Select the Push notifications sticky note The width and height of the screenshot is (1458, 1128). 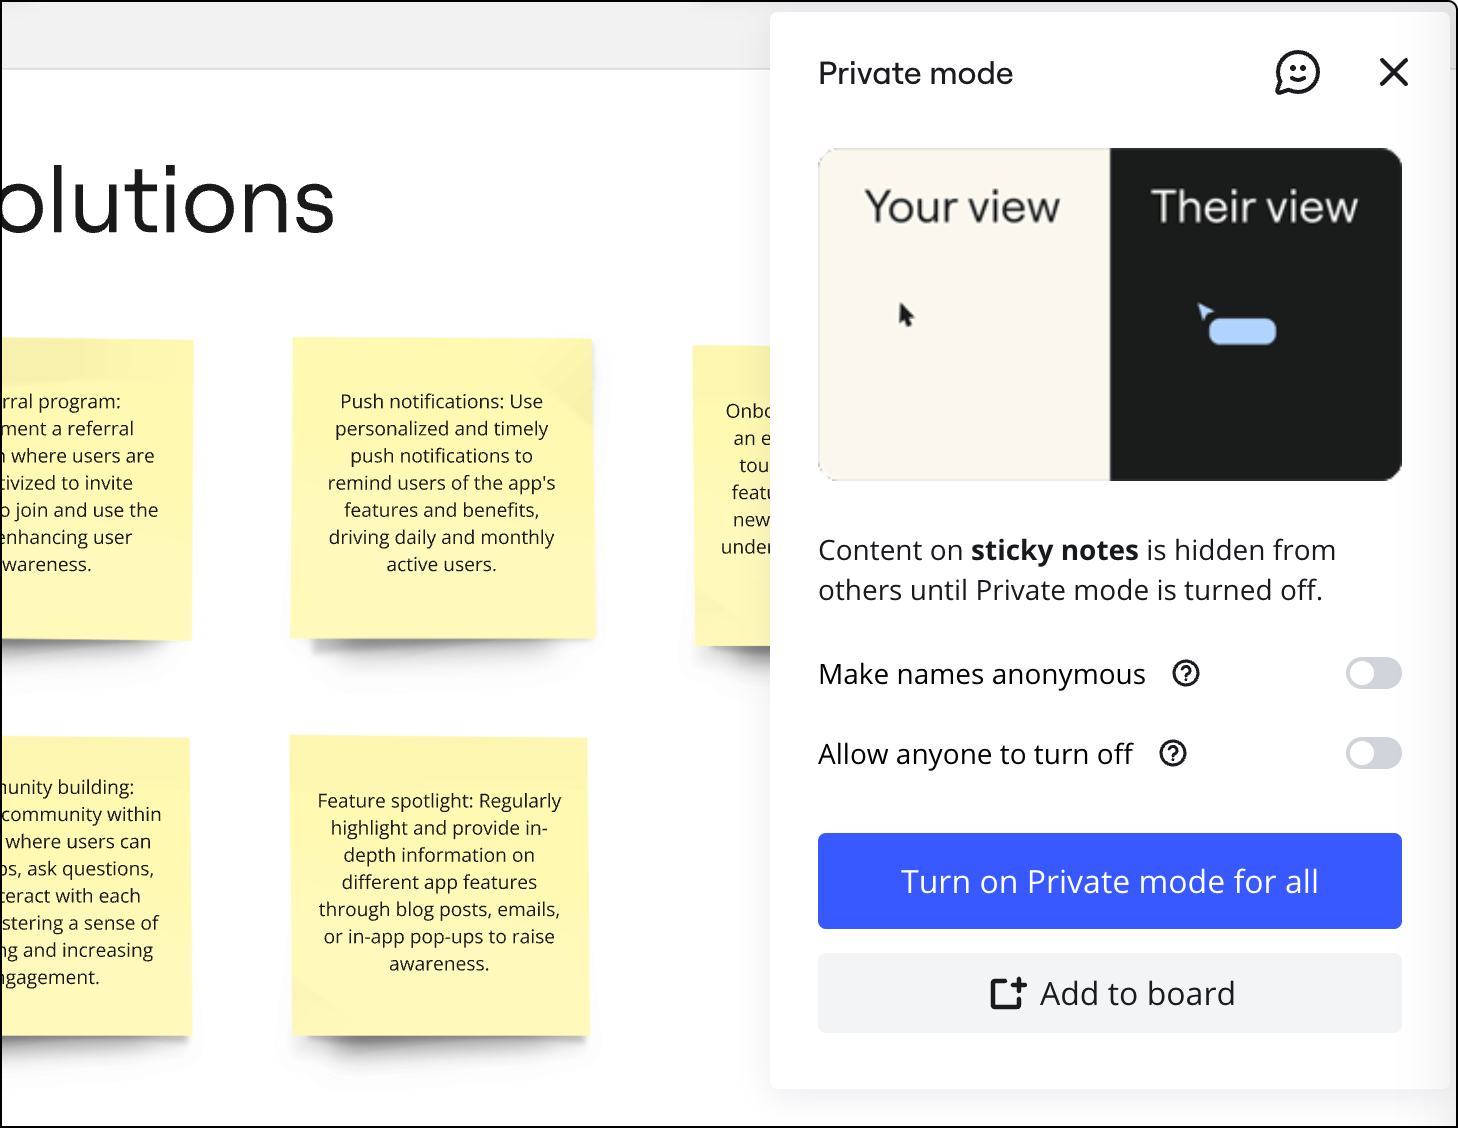point(442,488)
